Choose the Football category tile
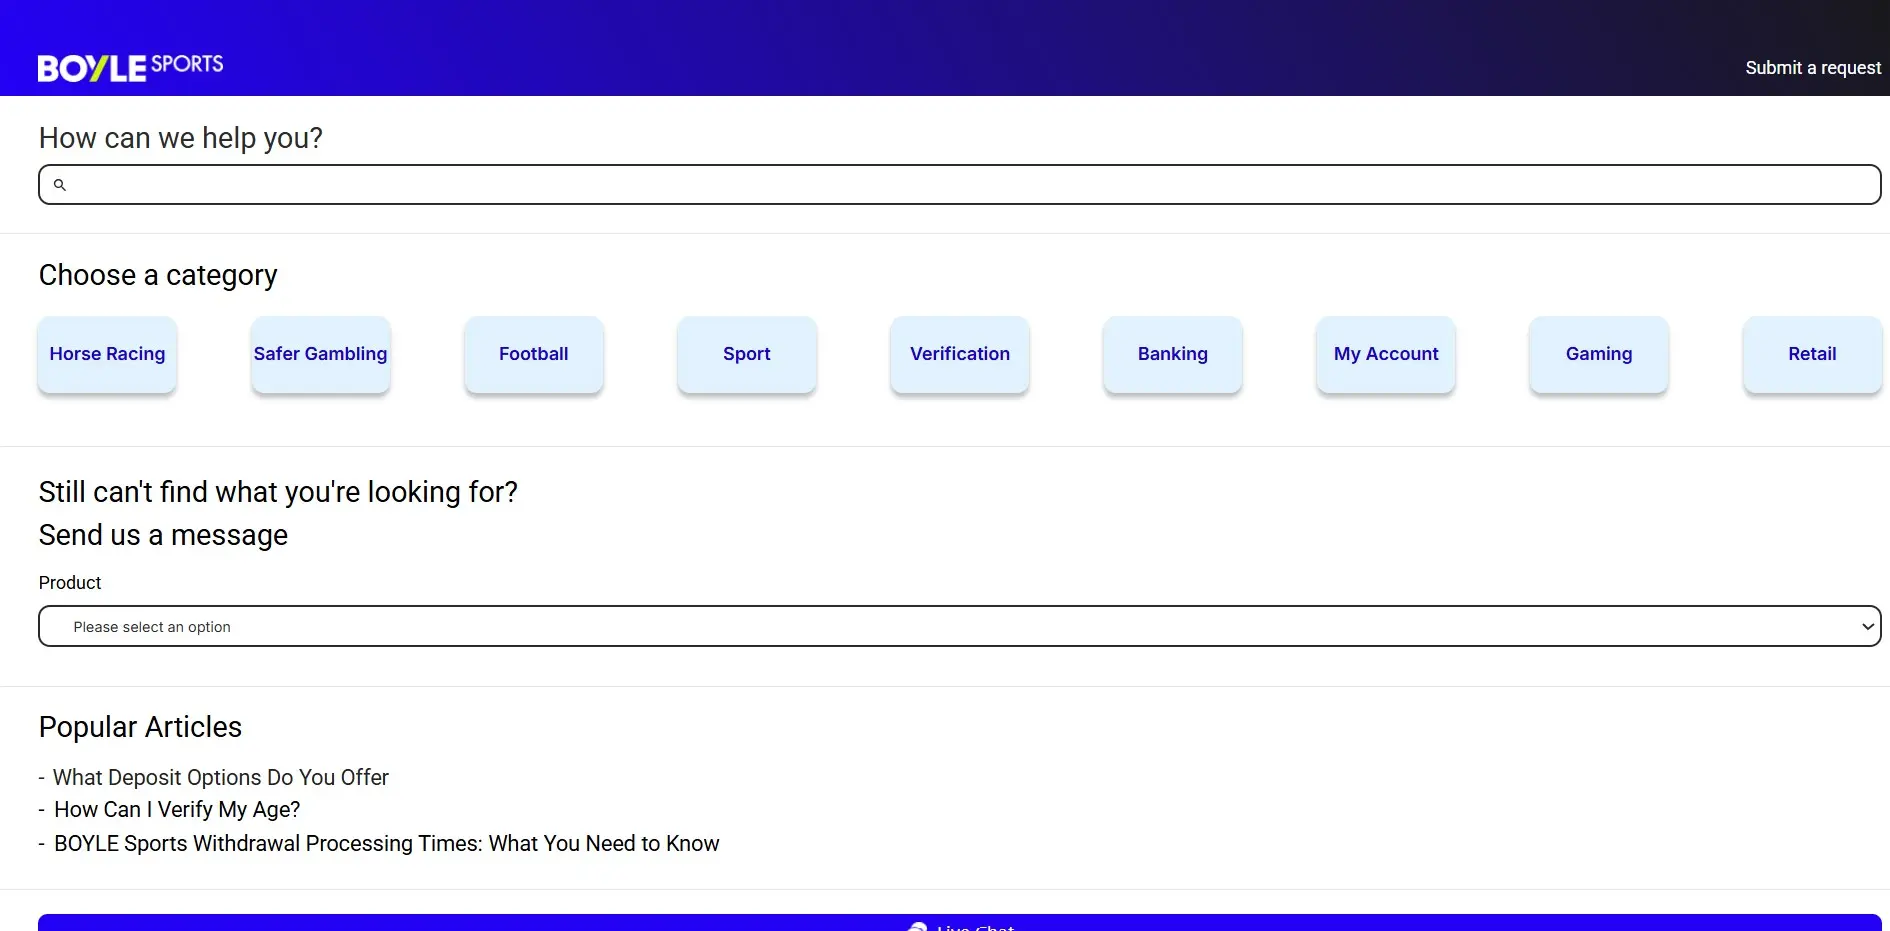Screen dimensions: 1890x931 click(x=533, y=354)
